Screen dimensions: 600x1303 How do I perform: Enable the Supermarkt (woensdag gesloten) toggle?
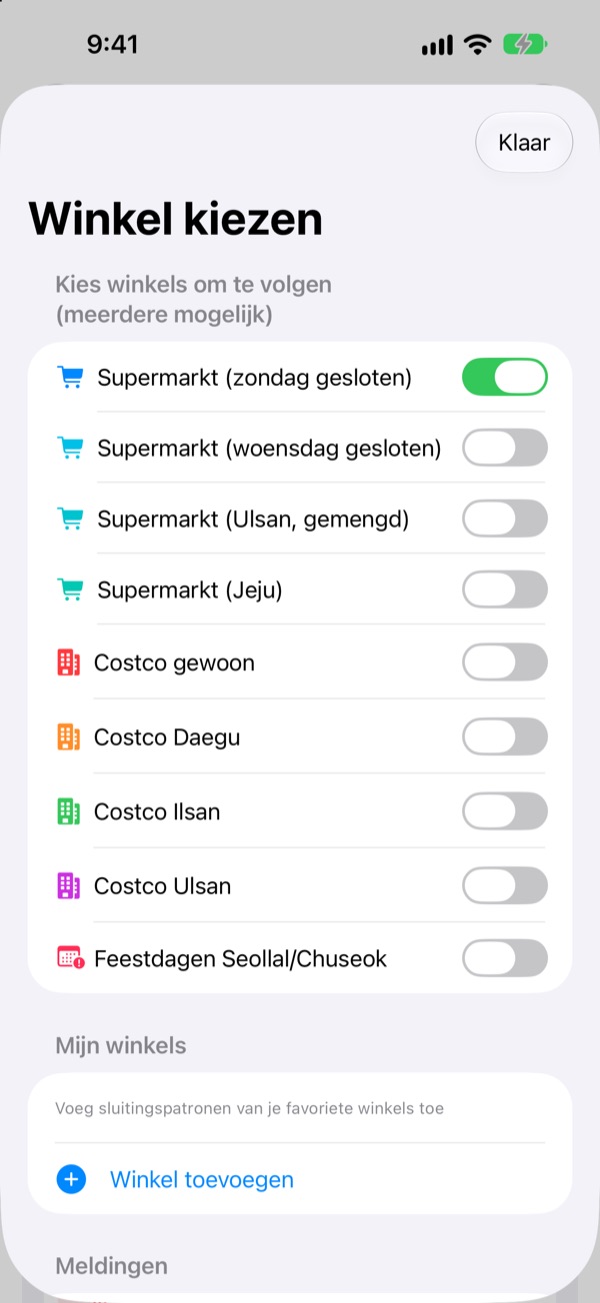[505, 448]
